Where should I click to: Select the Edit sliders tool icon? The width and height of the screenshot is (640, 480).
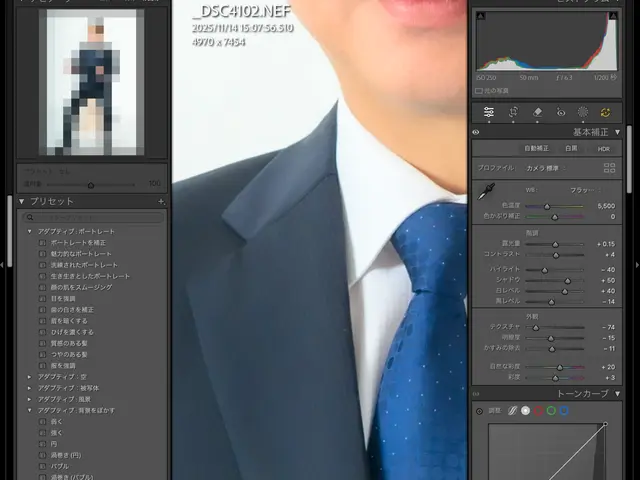[x=489, y=112]
